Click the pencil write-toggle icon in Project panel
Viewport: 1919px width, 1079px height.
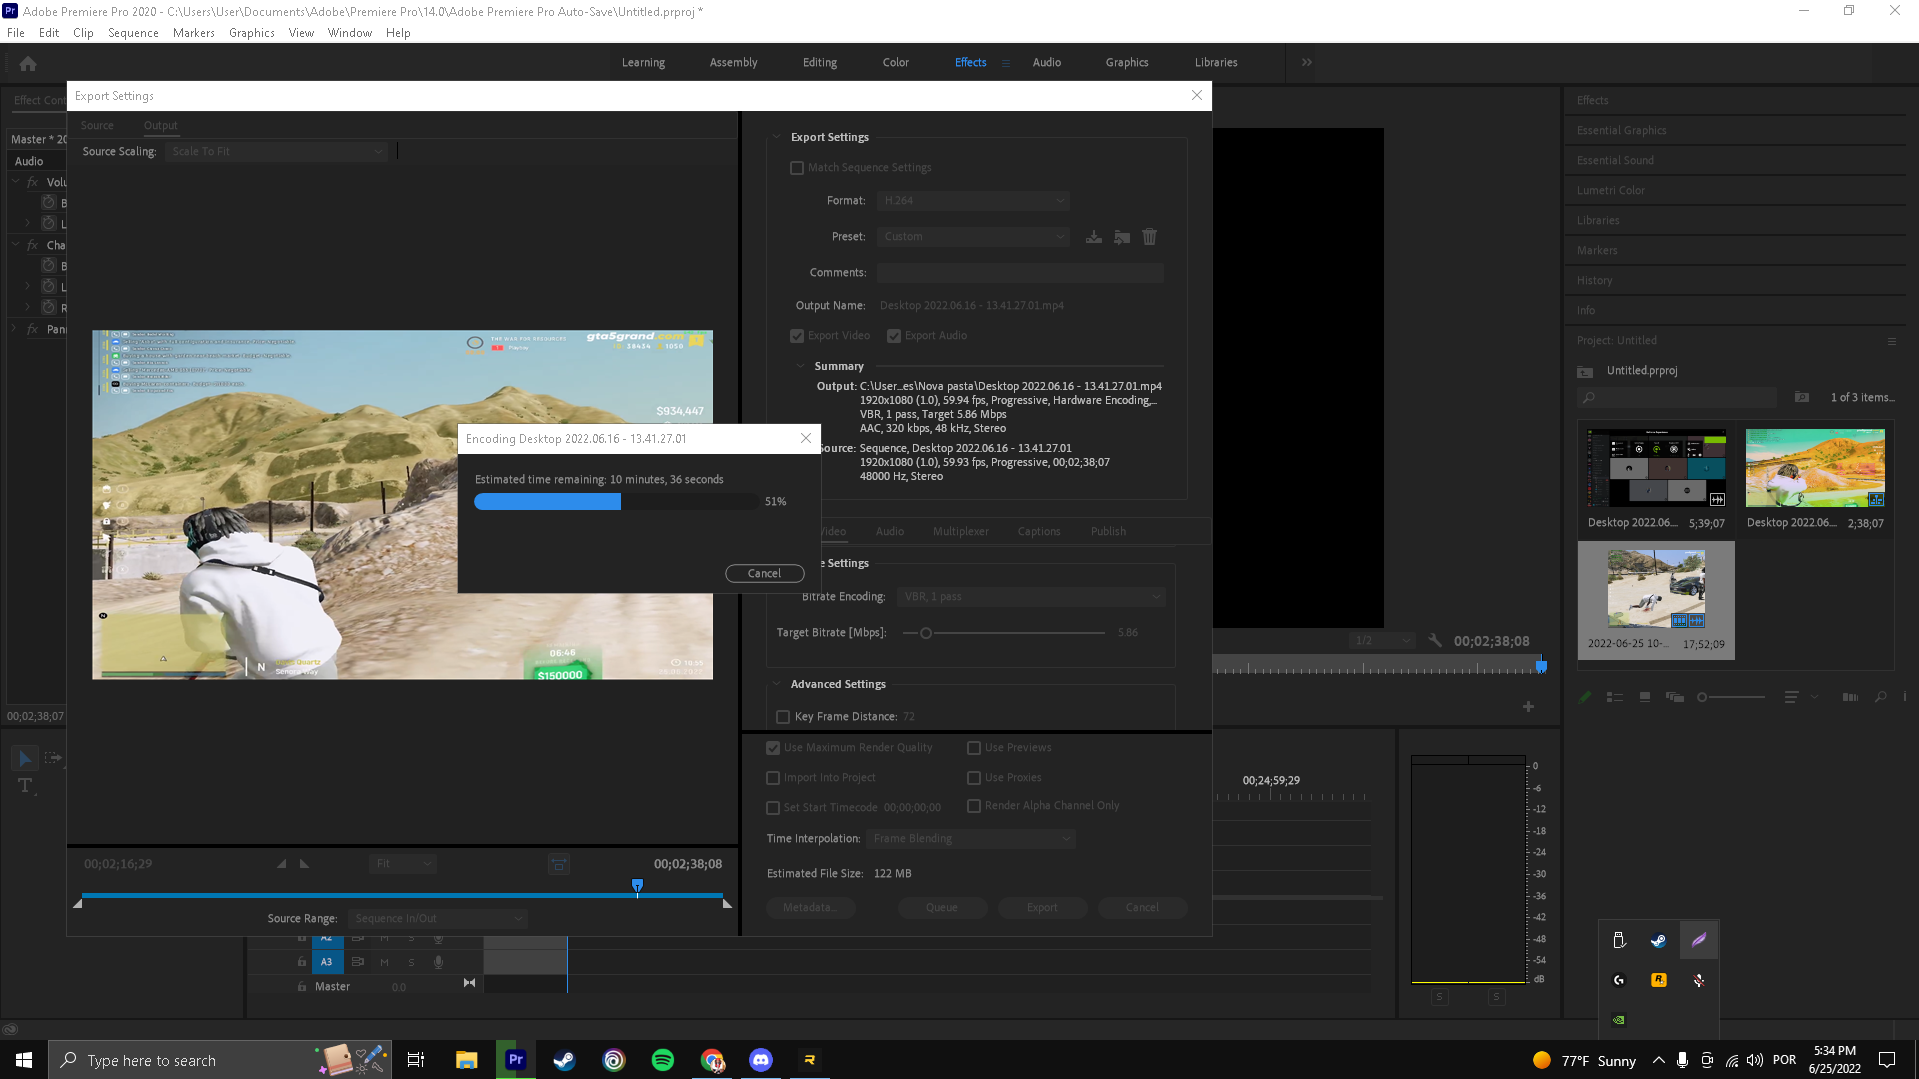[x=1584, y=697]
